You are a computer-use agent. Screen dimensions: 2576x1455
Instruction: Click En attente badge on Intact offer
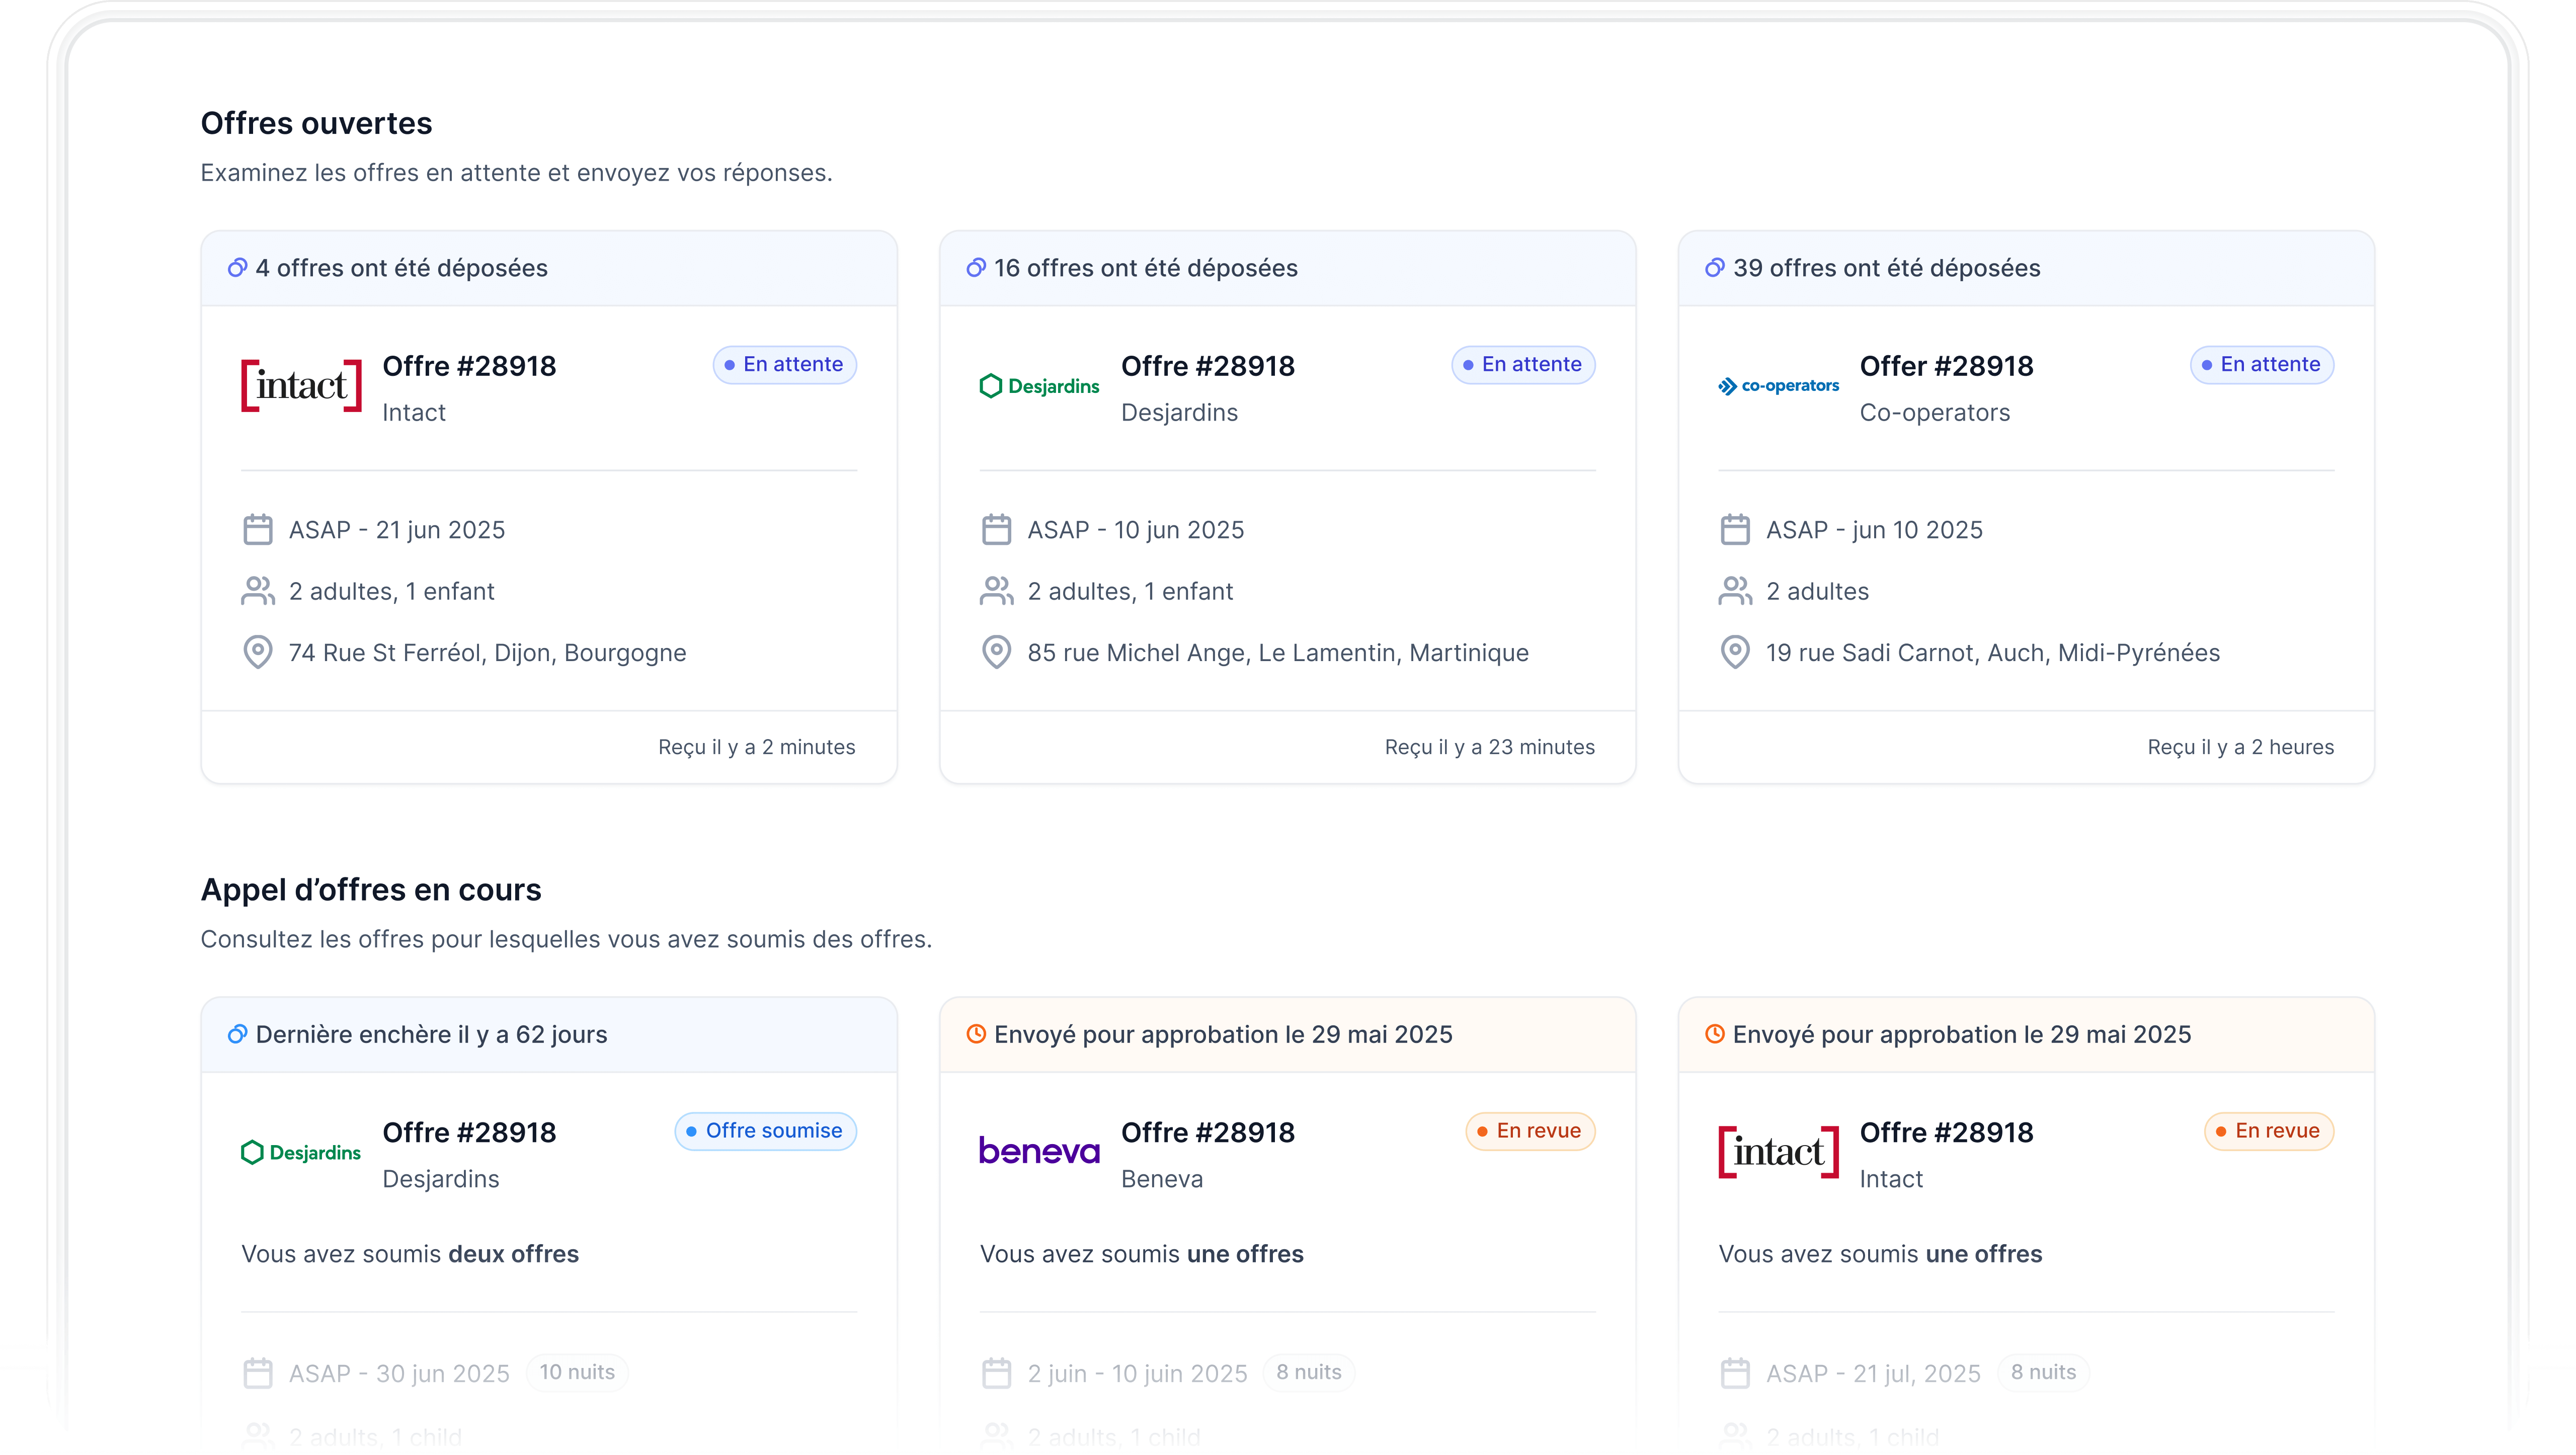pos(784,365)
